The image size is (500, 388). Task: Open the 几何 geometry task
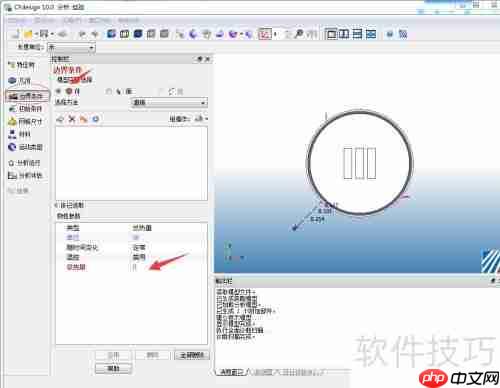[20, 80]
